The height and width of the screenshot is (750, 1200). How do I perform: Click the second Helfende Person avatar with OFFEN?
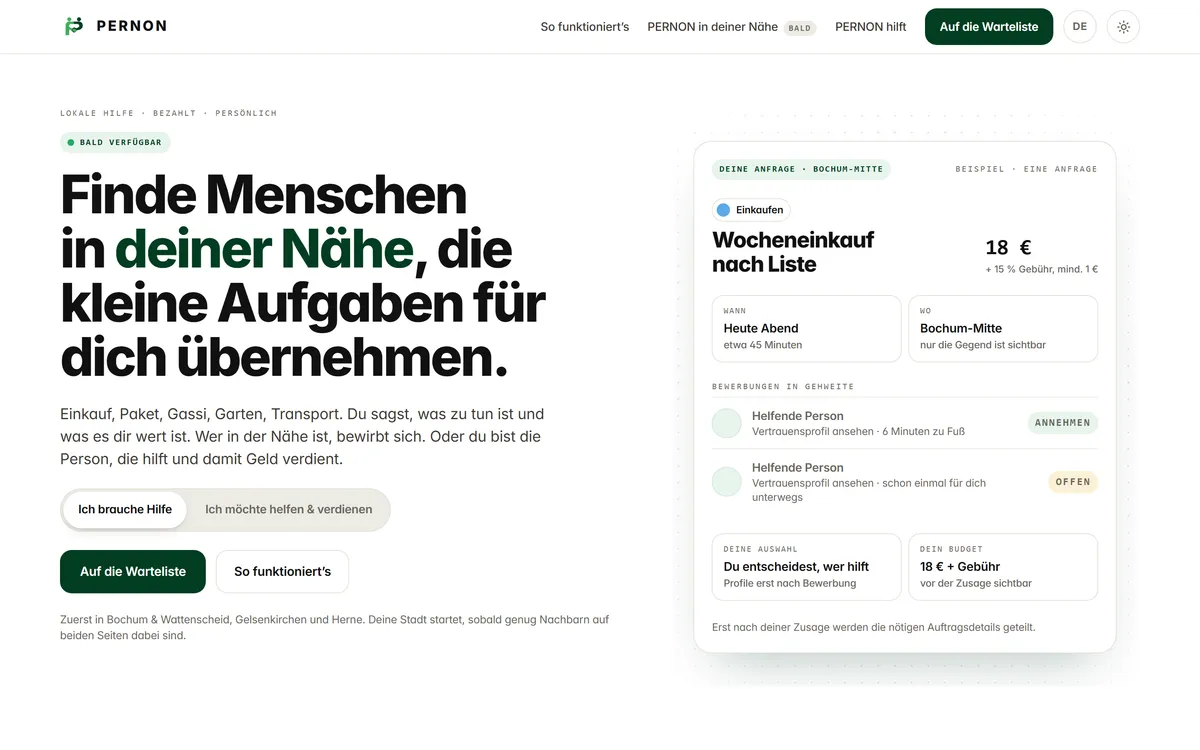click(x=727, y=482)
